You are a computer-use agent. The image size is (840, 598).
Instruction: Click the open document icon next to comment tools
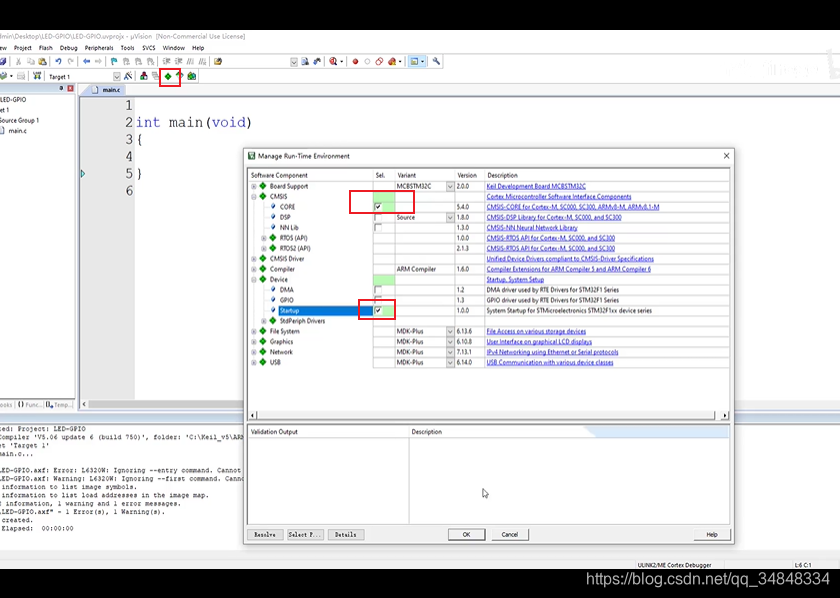tap(218, 62)
